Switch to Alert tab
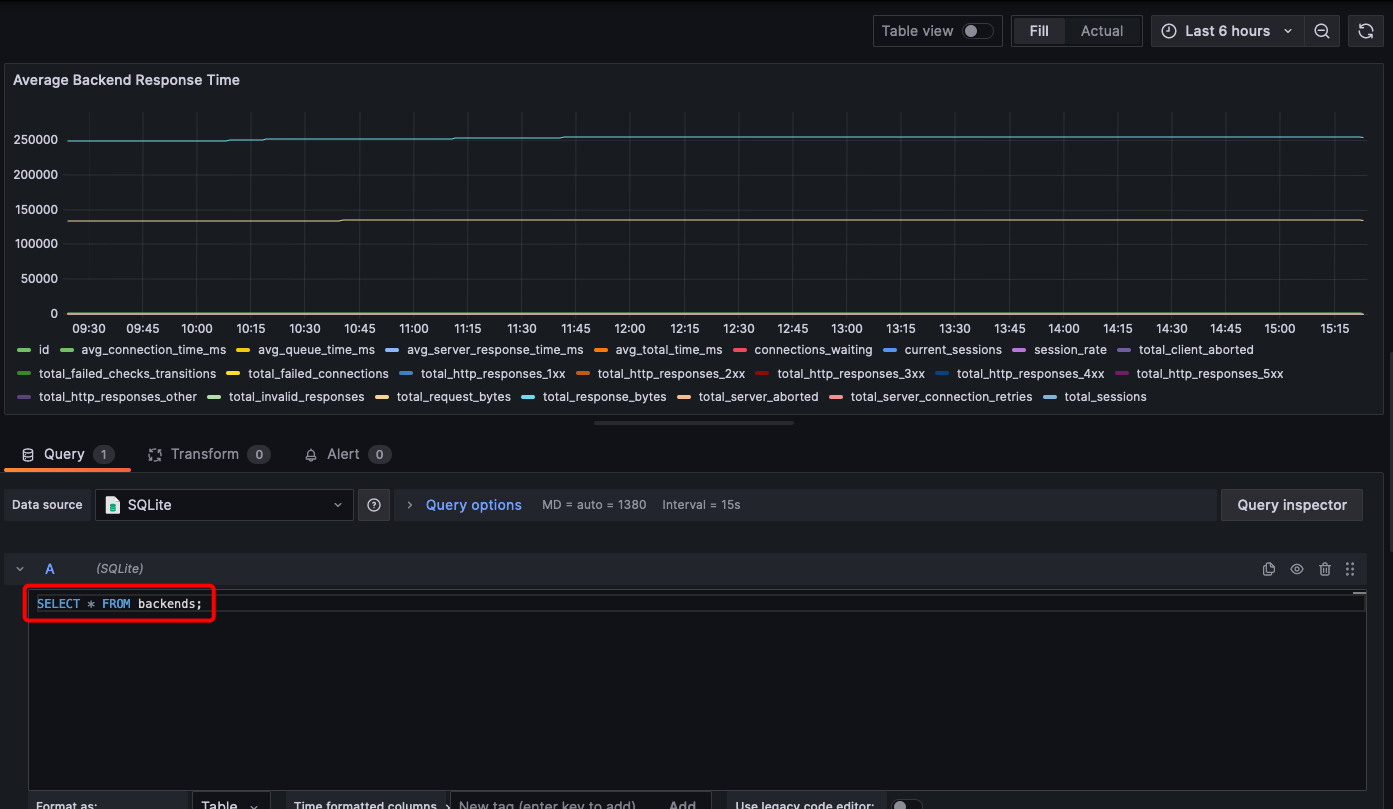This screenshot has width=1393, height=809. [346, 454]
